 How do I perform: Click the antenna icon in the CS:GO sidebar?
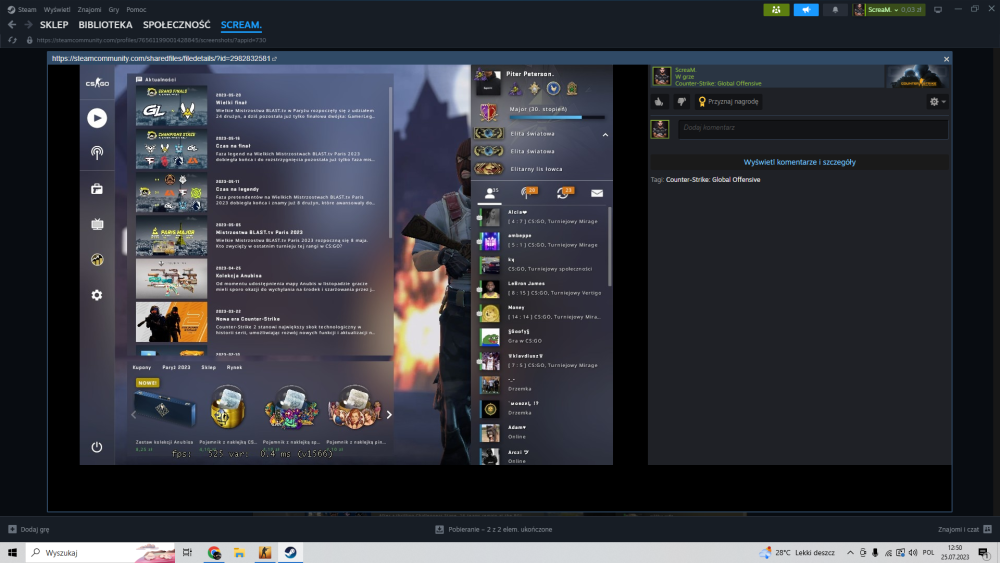click(x=97, y=152)
